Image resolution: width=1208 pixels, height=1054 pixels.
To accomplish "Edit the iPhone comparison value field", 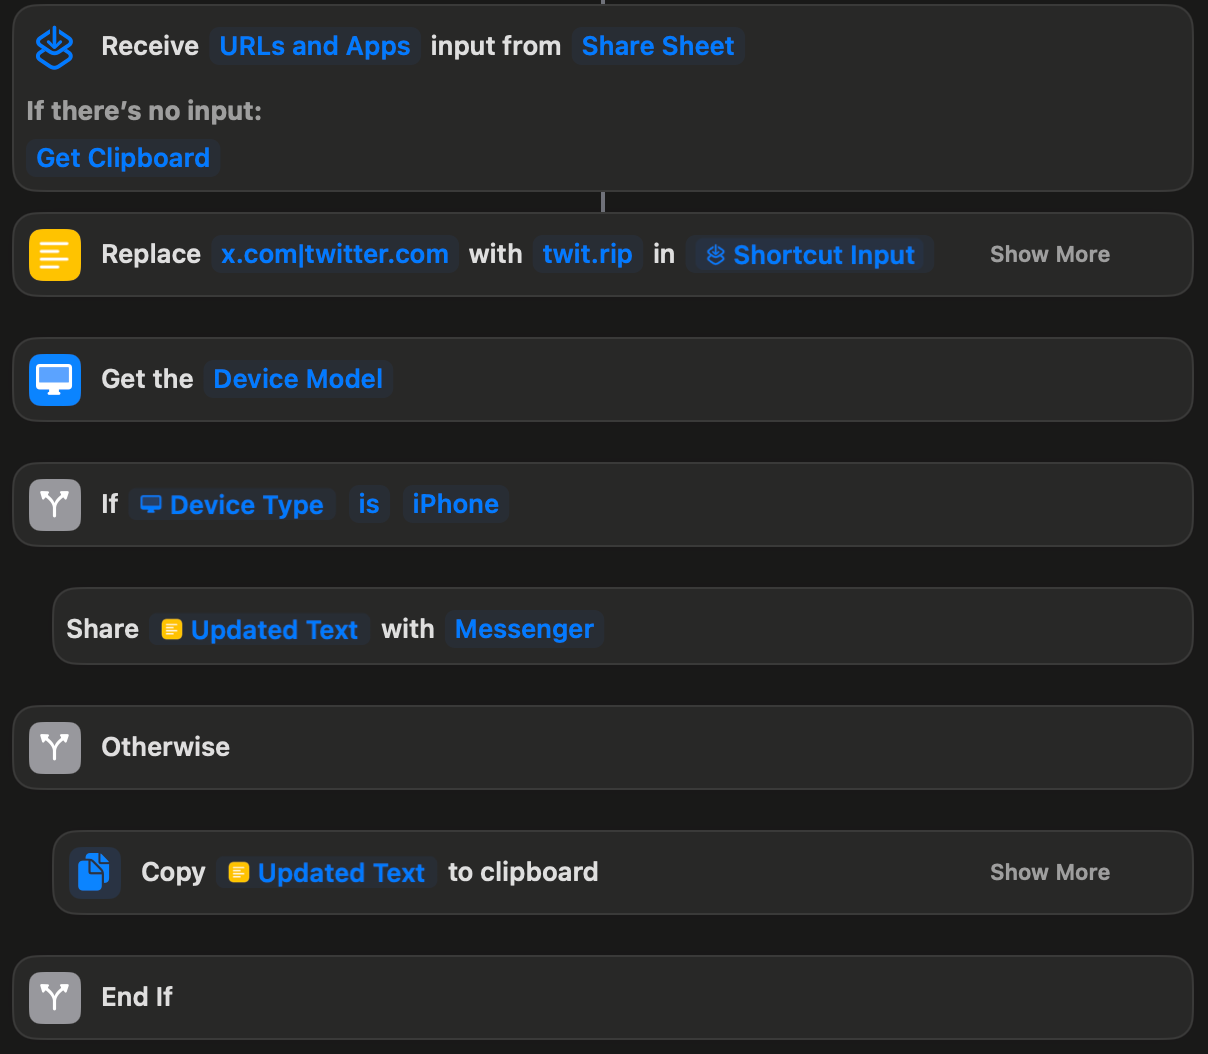I will [x=455, y=505].
